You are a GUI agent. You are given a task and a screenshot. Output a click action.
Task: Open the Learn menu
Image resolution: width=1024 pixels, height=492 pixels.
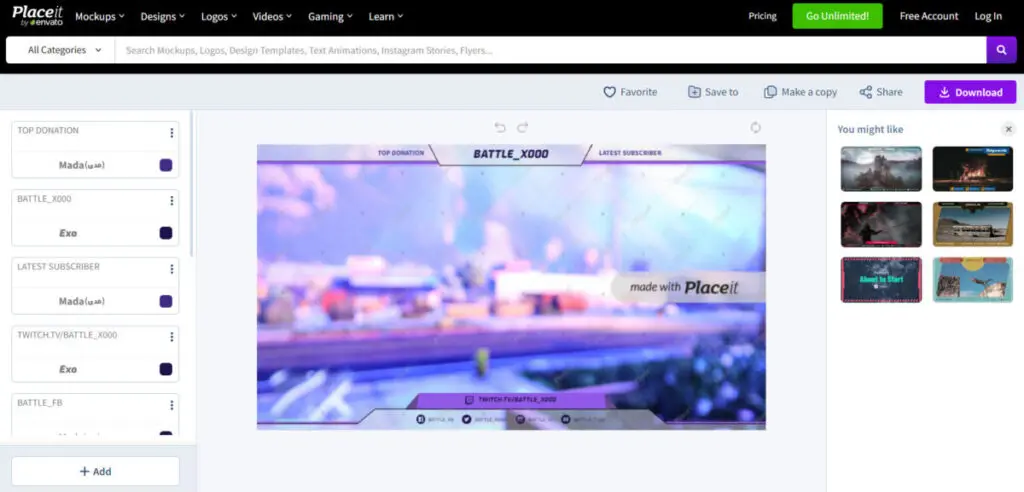pos(386,16)
